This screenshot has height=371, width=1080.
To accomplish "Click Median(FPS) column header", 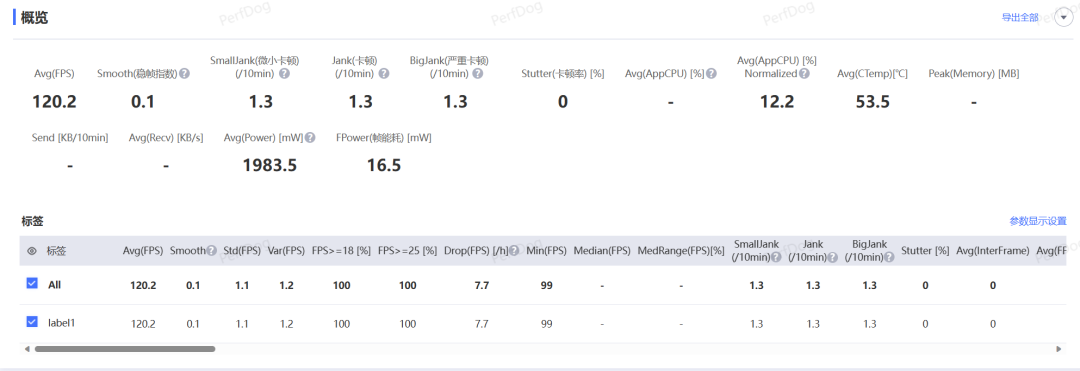I will [x=601, y=251].
